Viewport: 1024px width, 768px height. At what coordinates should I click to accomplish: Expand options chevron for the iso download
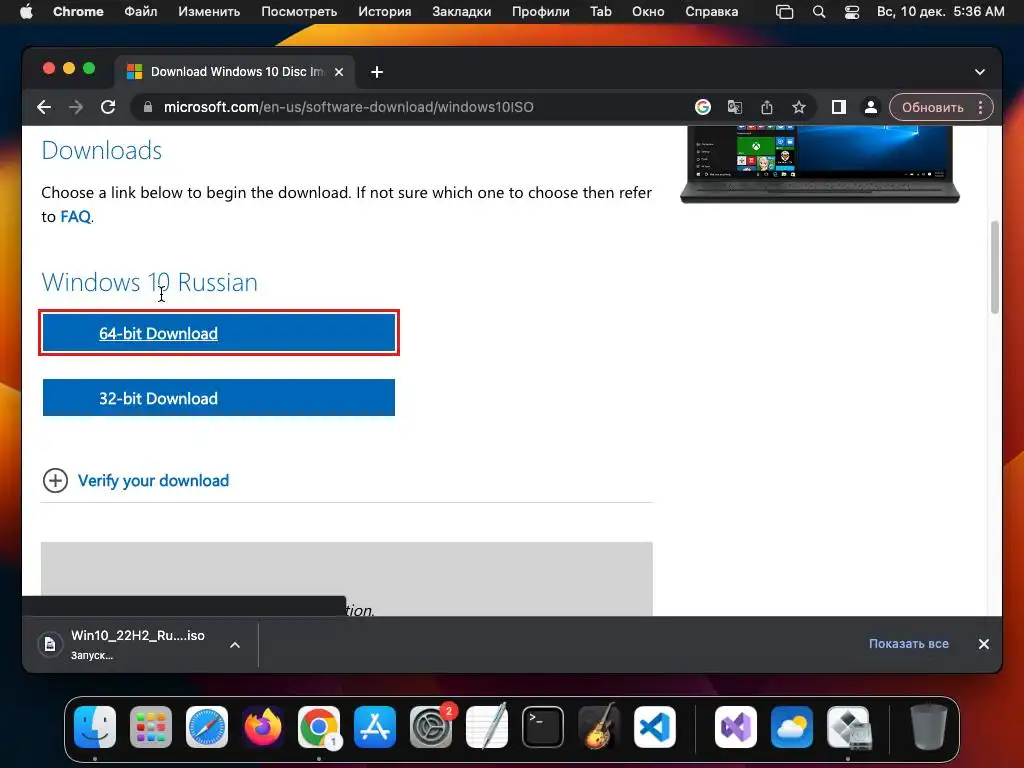[x=235, y=645]
